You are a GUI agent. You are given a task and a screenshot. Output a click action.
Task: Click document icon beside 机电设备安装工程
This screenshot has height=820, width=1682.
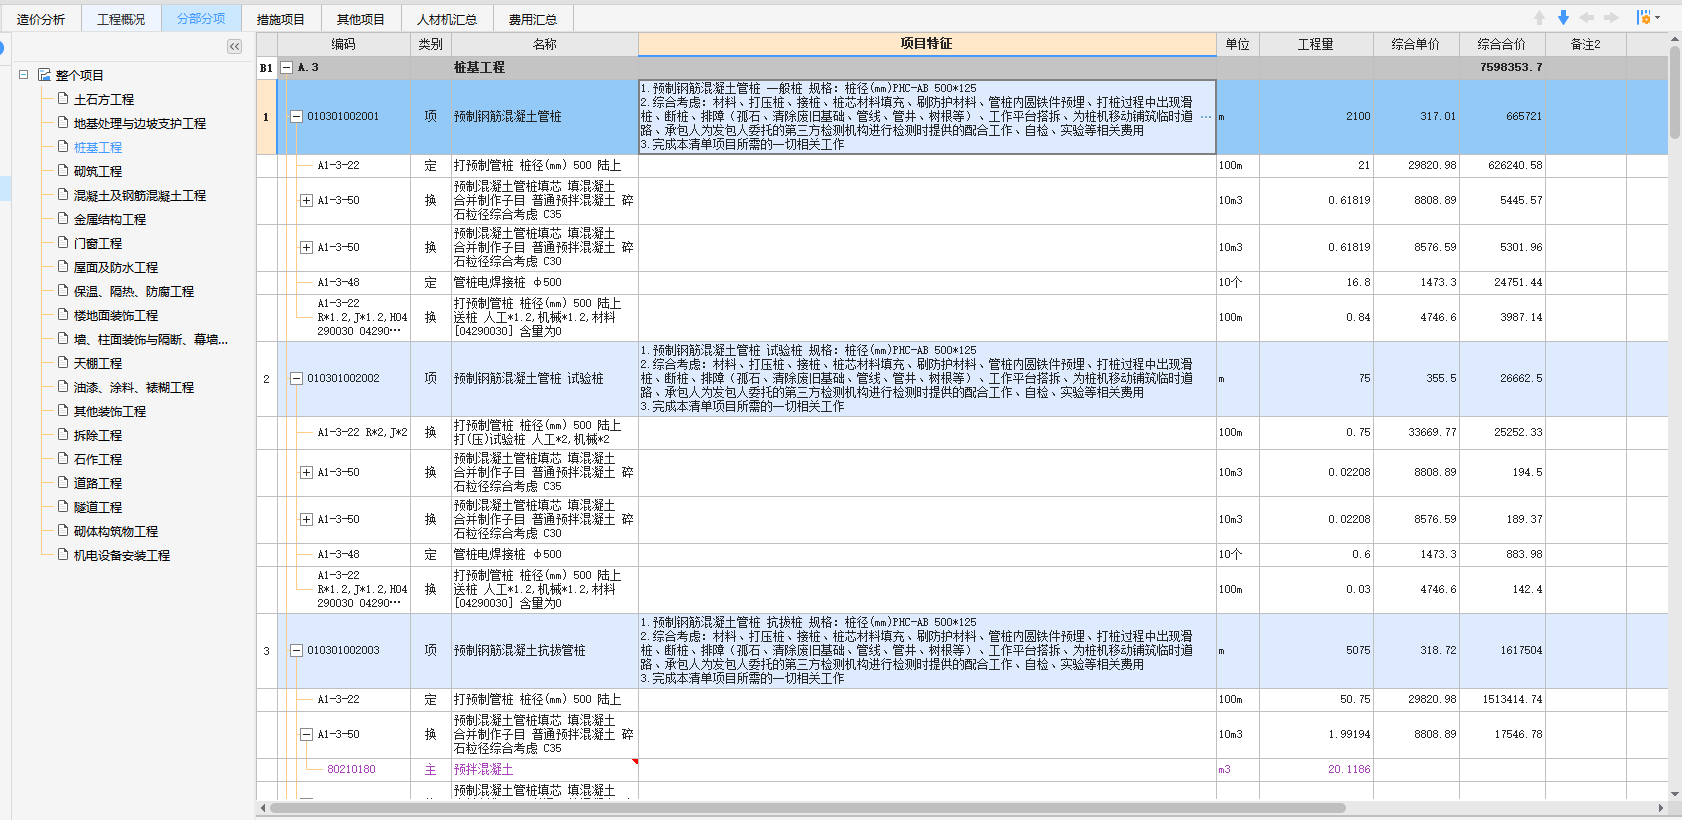(63, 555)
